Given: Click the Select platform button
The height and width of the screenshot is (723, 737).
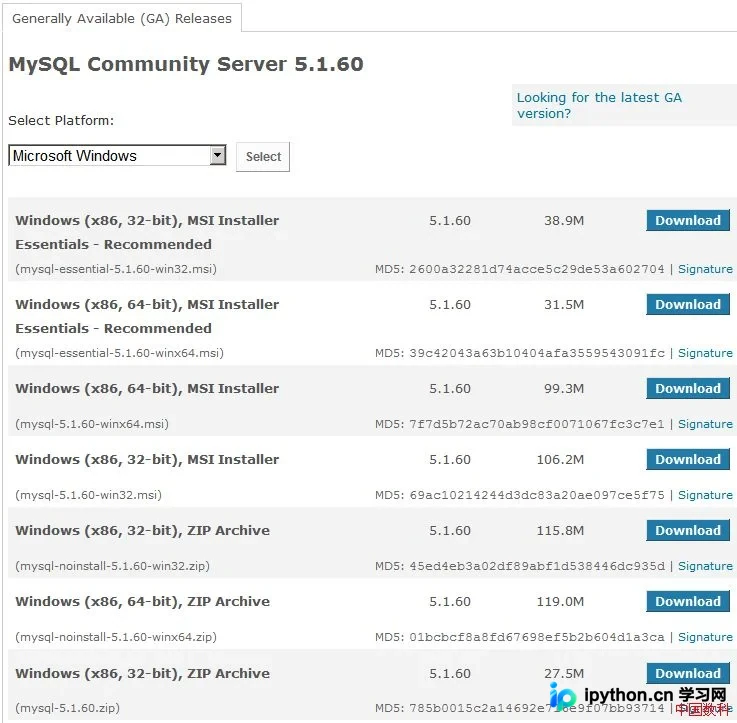Looking at the screenshot, I should 263,157.
